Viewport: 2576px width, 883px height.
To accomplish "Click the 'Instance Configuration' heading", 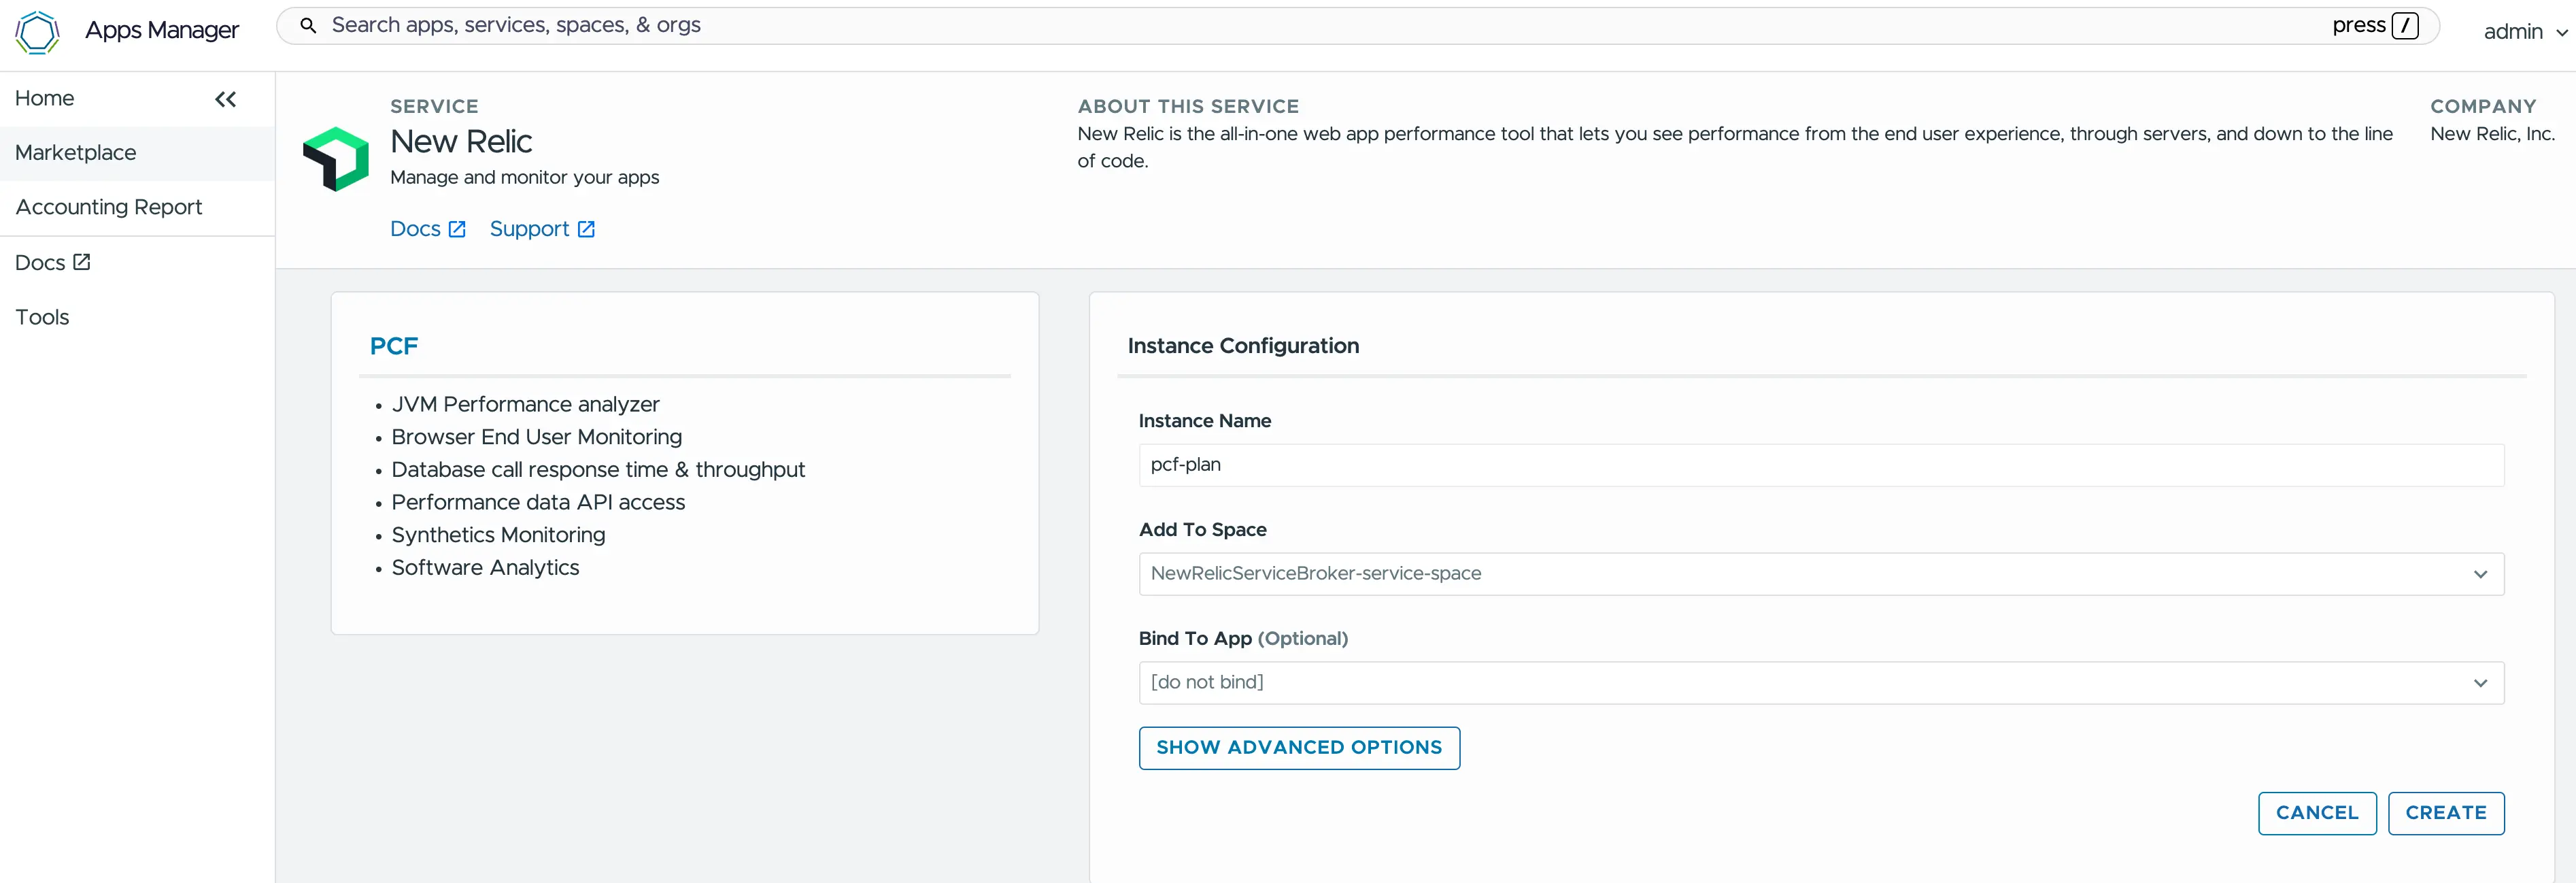I will (1243, 346).
